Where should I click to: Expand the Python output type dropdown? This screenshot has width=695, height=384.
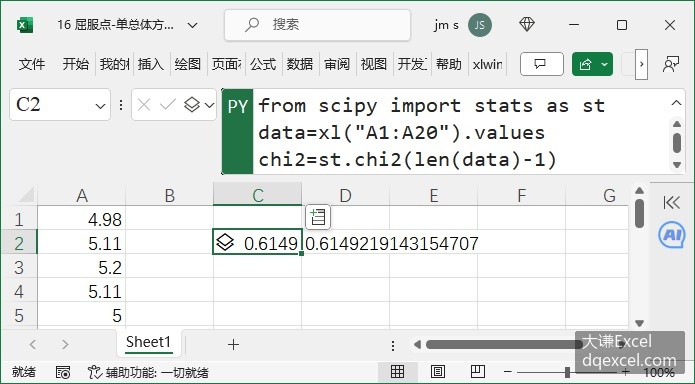209,106
